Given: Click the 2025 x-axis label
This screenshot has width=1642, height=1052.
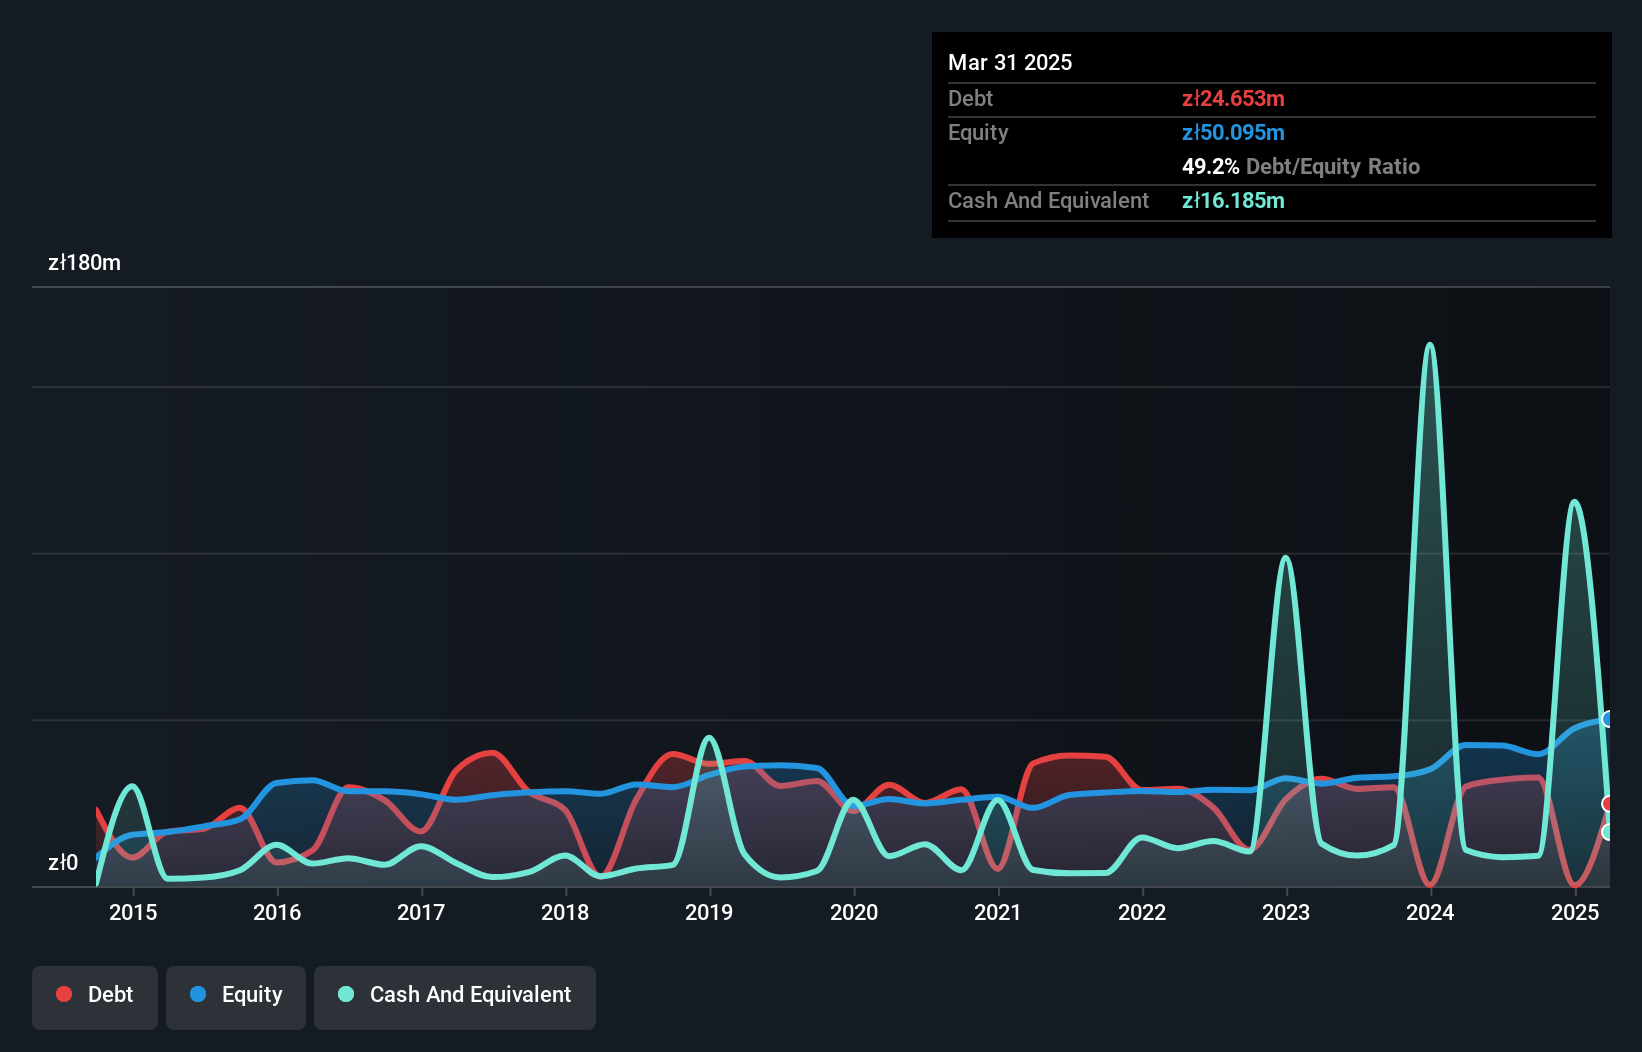Looking at the screenshot, I should tap(1575, 912).
